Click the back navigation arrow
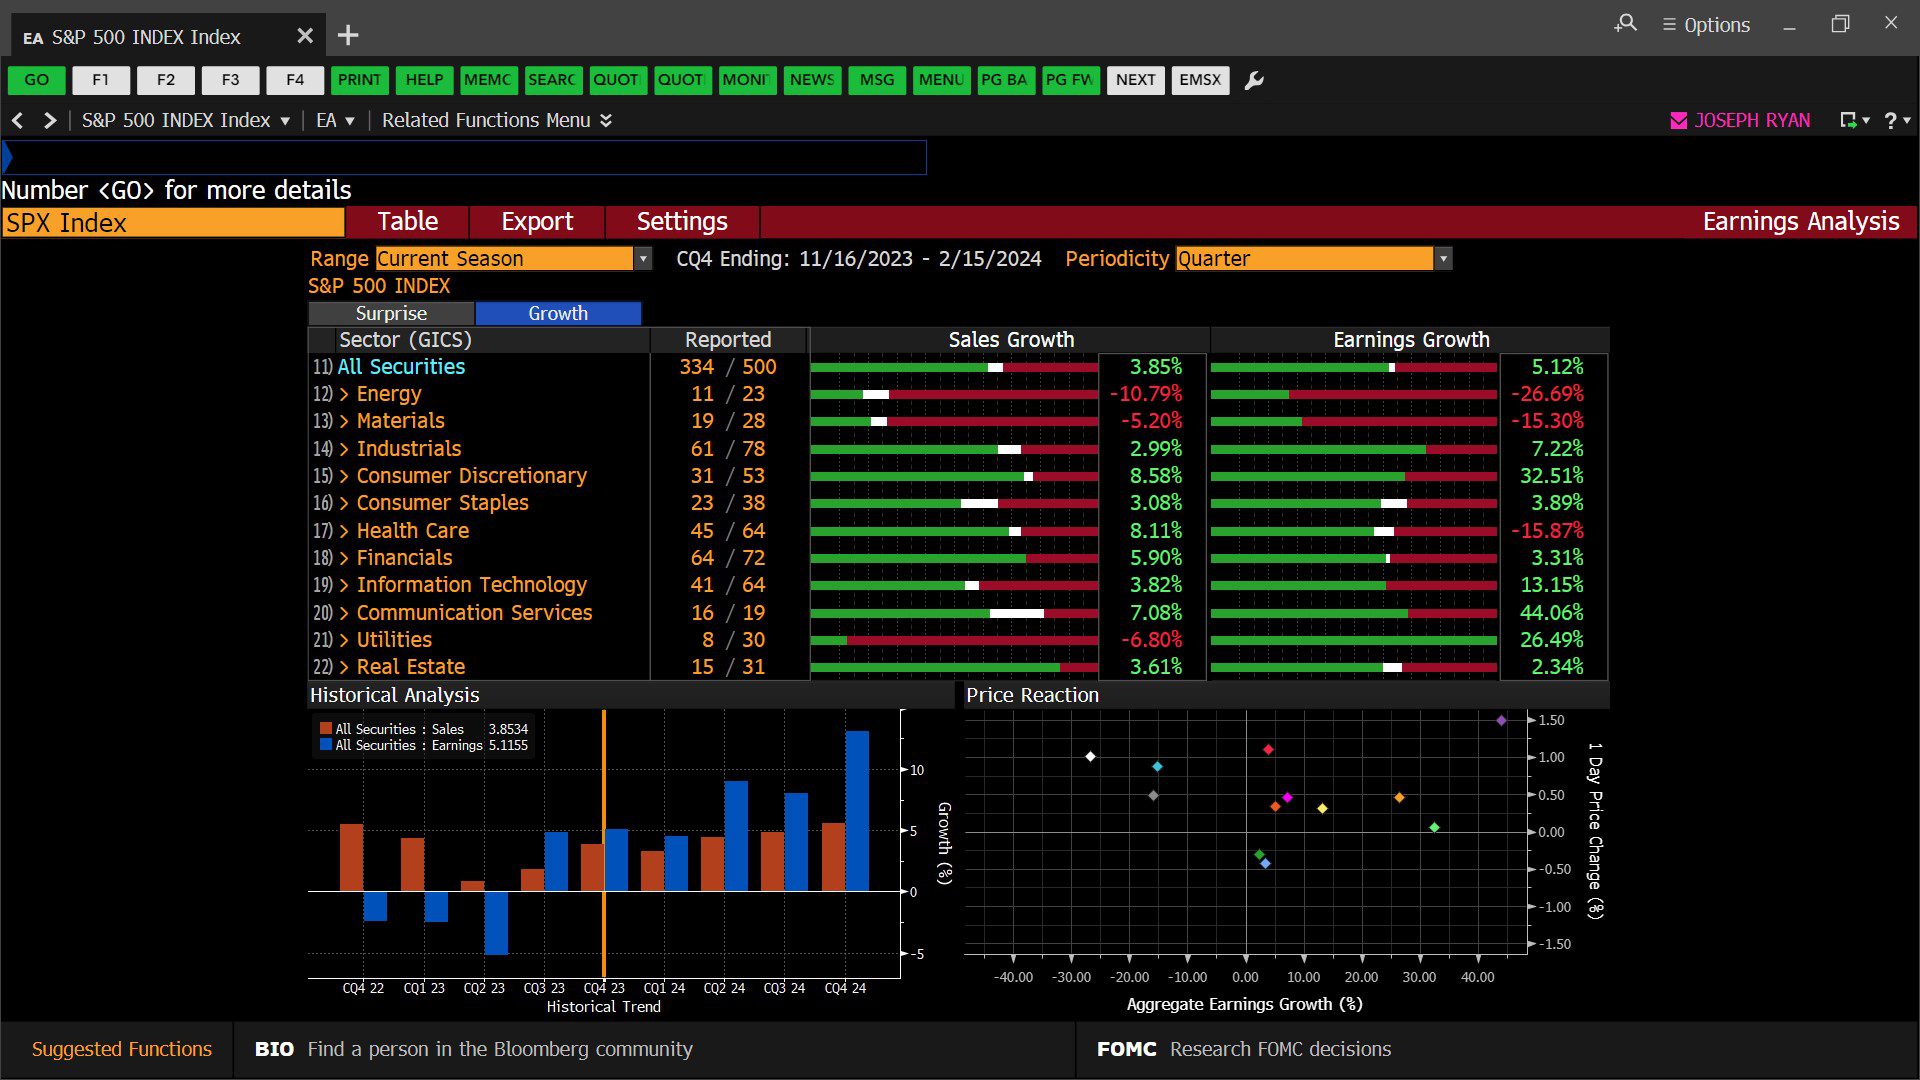This screenshot has width=1920, height=1080. click(17, 120)
